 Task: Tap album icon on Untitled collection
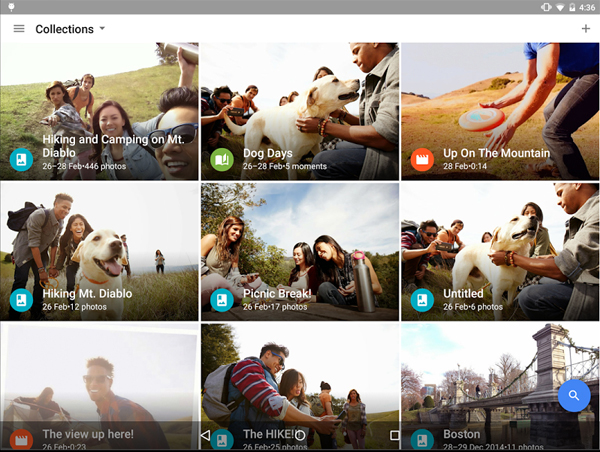pos(422,299)
